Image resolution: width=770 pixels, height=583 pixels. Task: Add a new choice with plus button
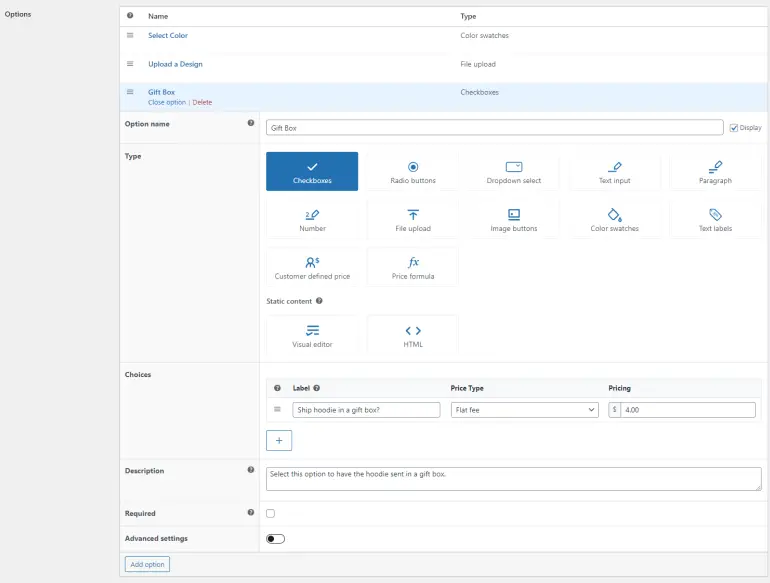(279, 441)
